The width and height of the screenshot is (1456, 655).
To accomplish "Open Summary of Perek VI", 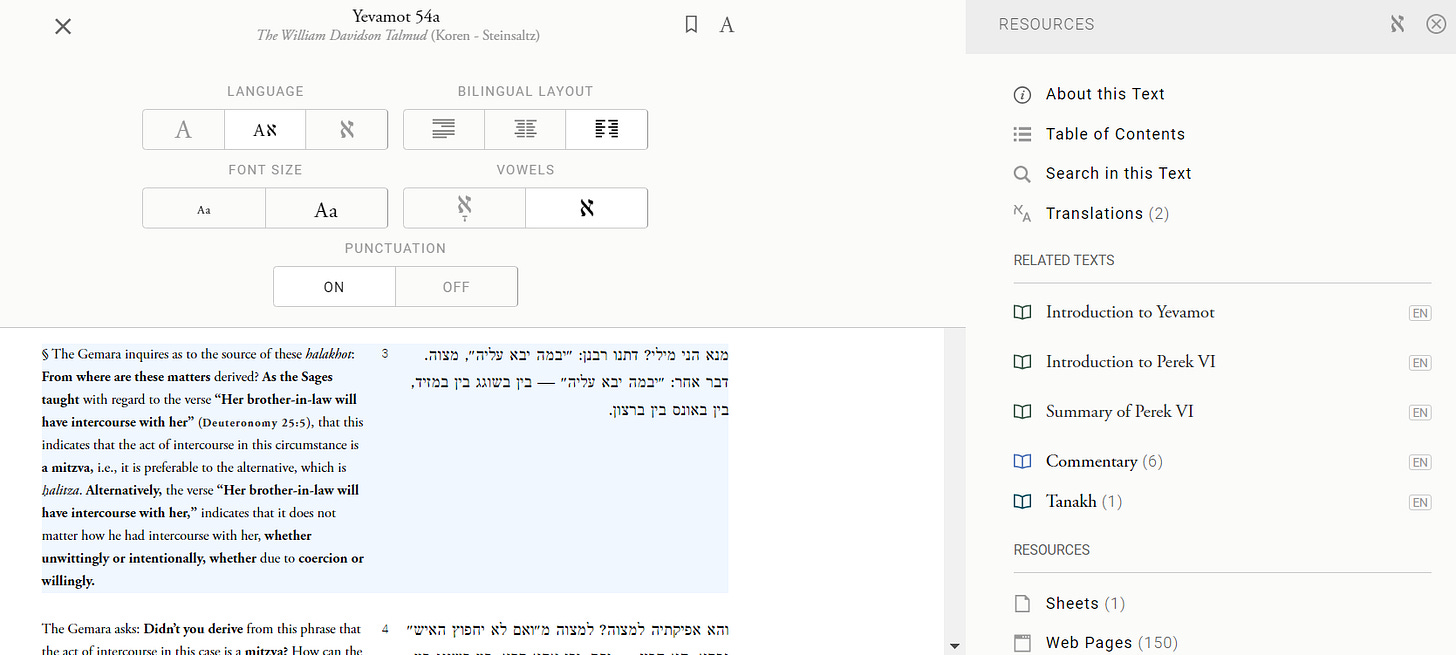I will pos(1120,412).
